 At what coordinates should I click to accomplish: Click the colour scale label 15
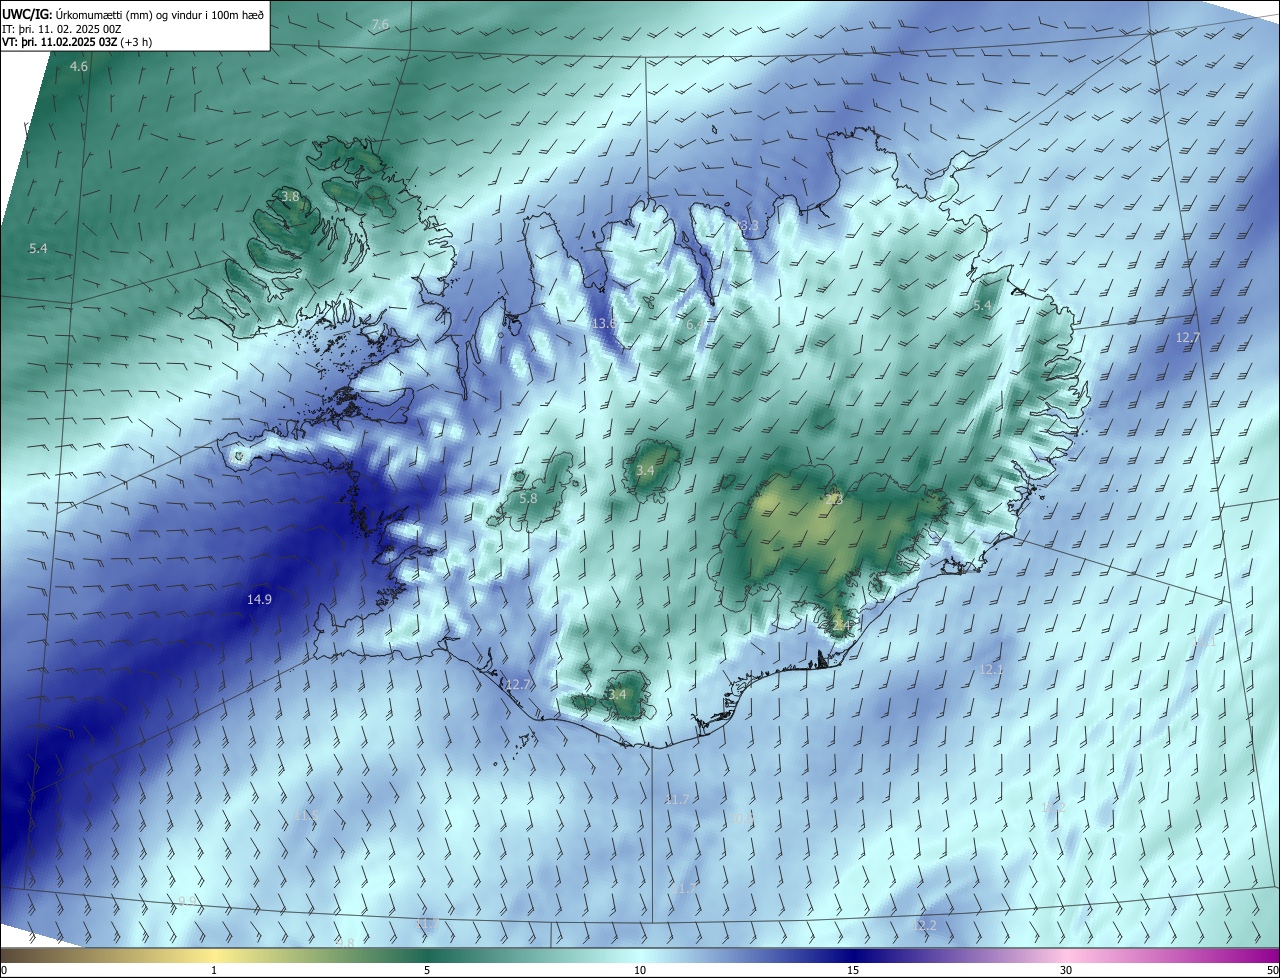(853, 970)
